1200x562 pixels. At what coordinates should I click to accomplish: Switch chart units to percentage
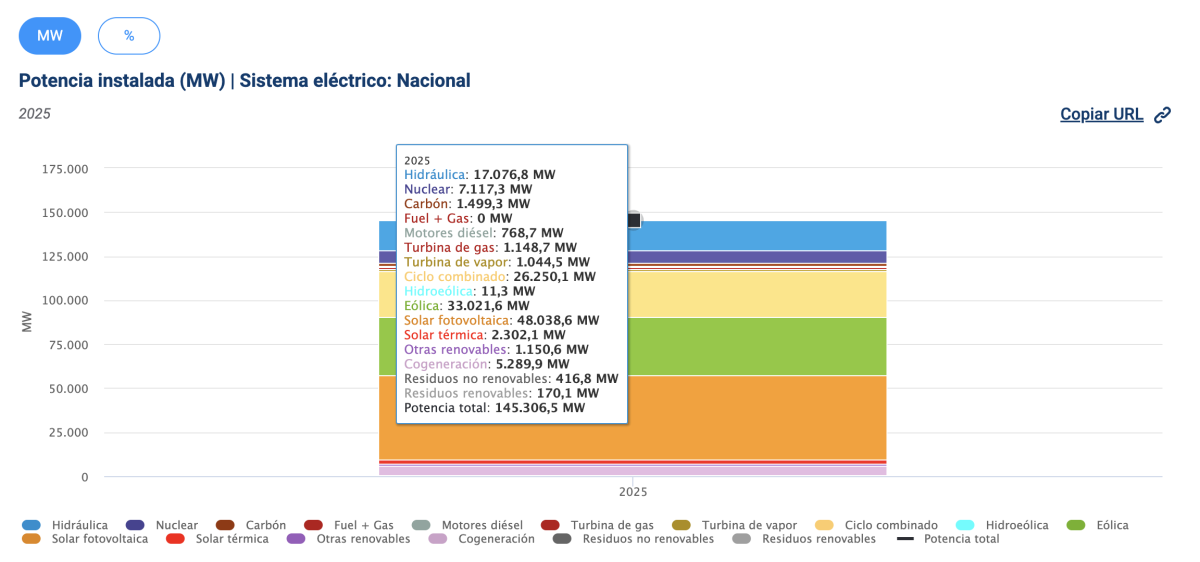pyautogui.click(x=129, y=35)
